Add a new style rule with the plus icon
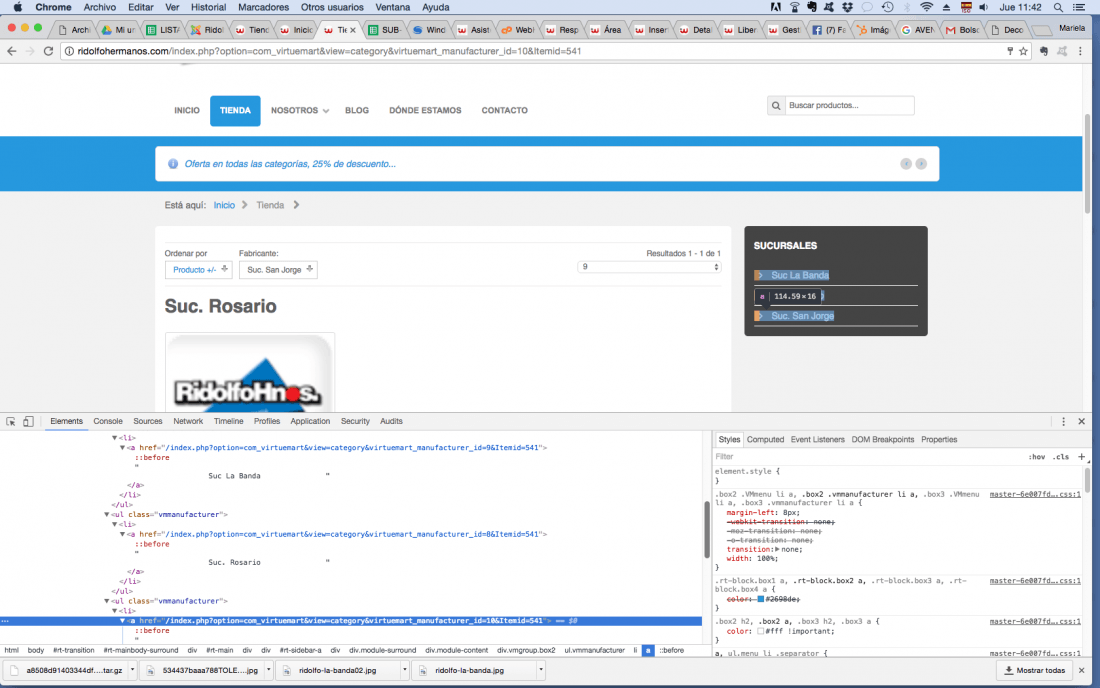 1081,457
